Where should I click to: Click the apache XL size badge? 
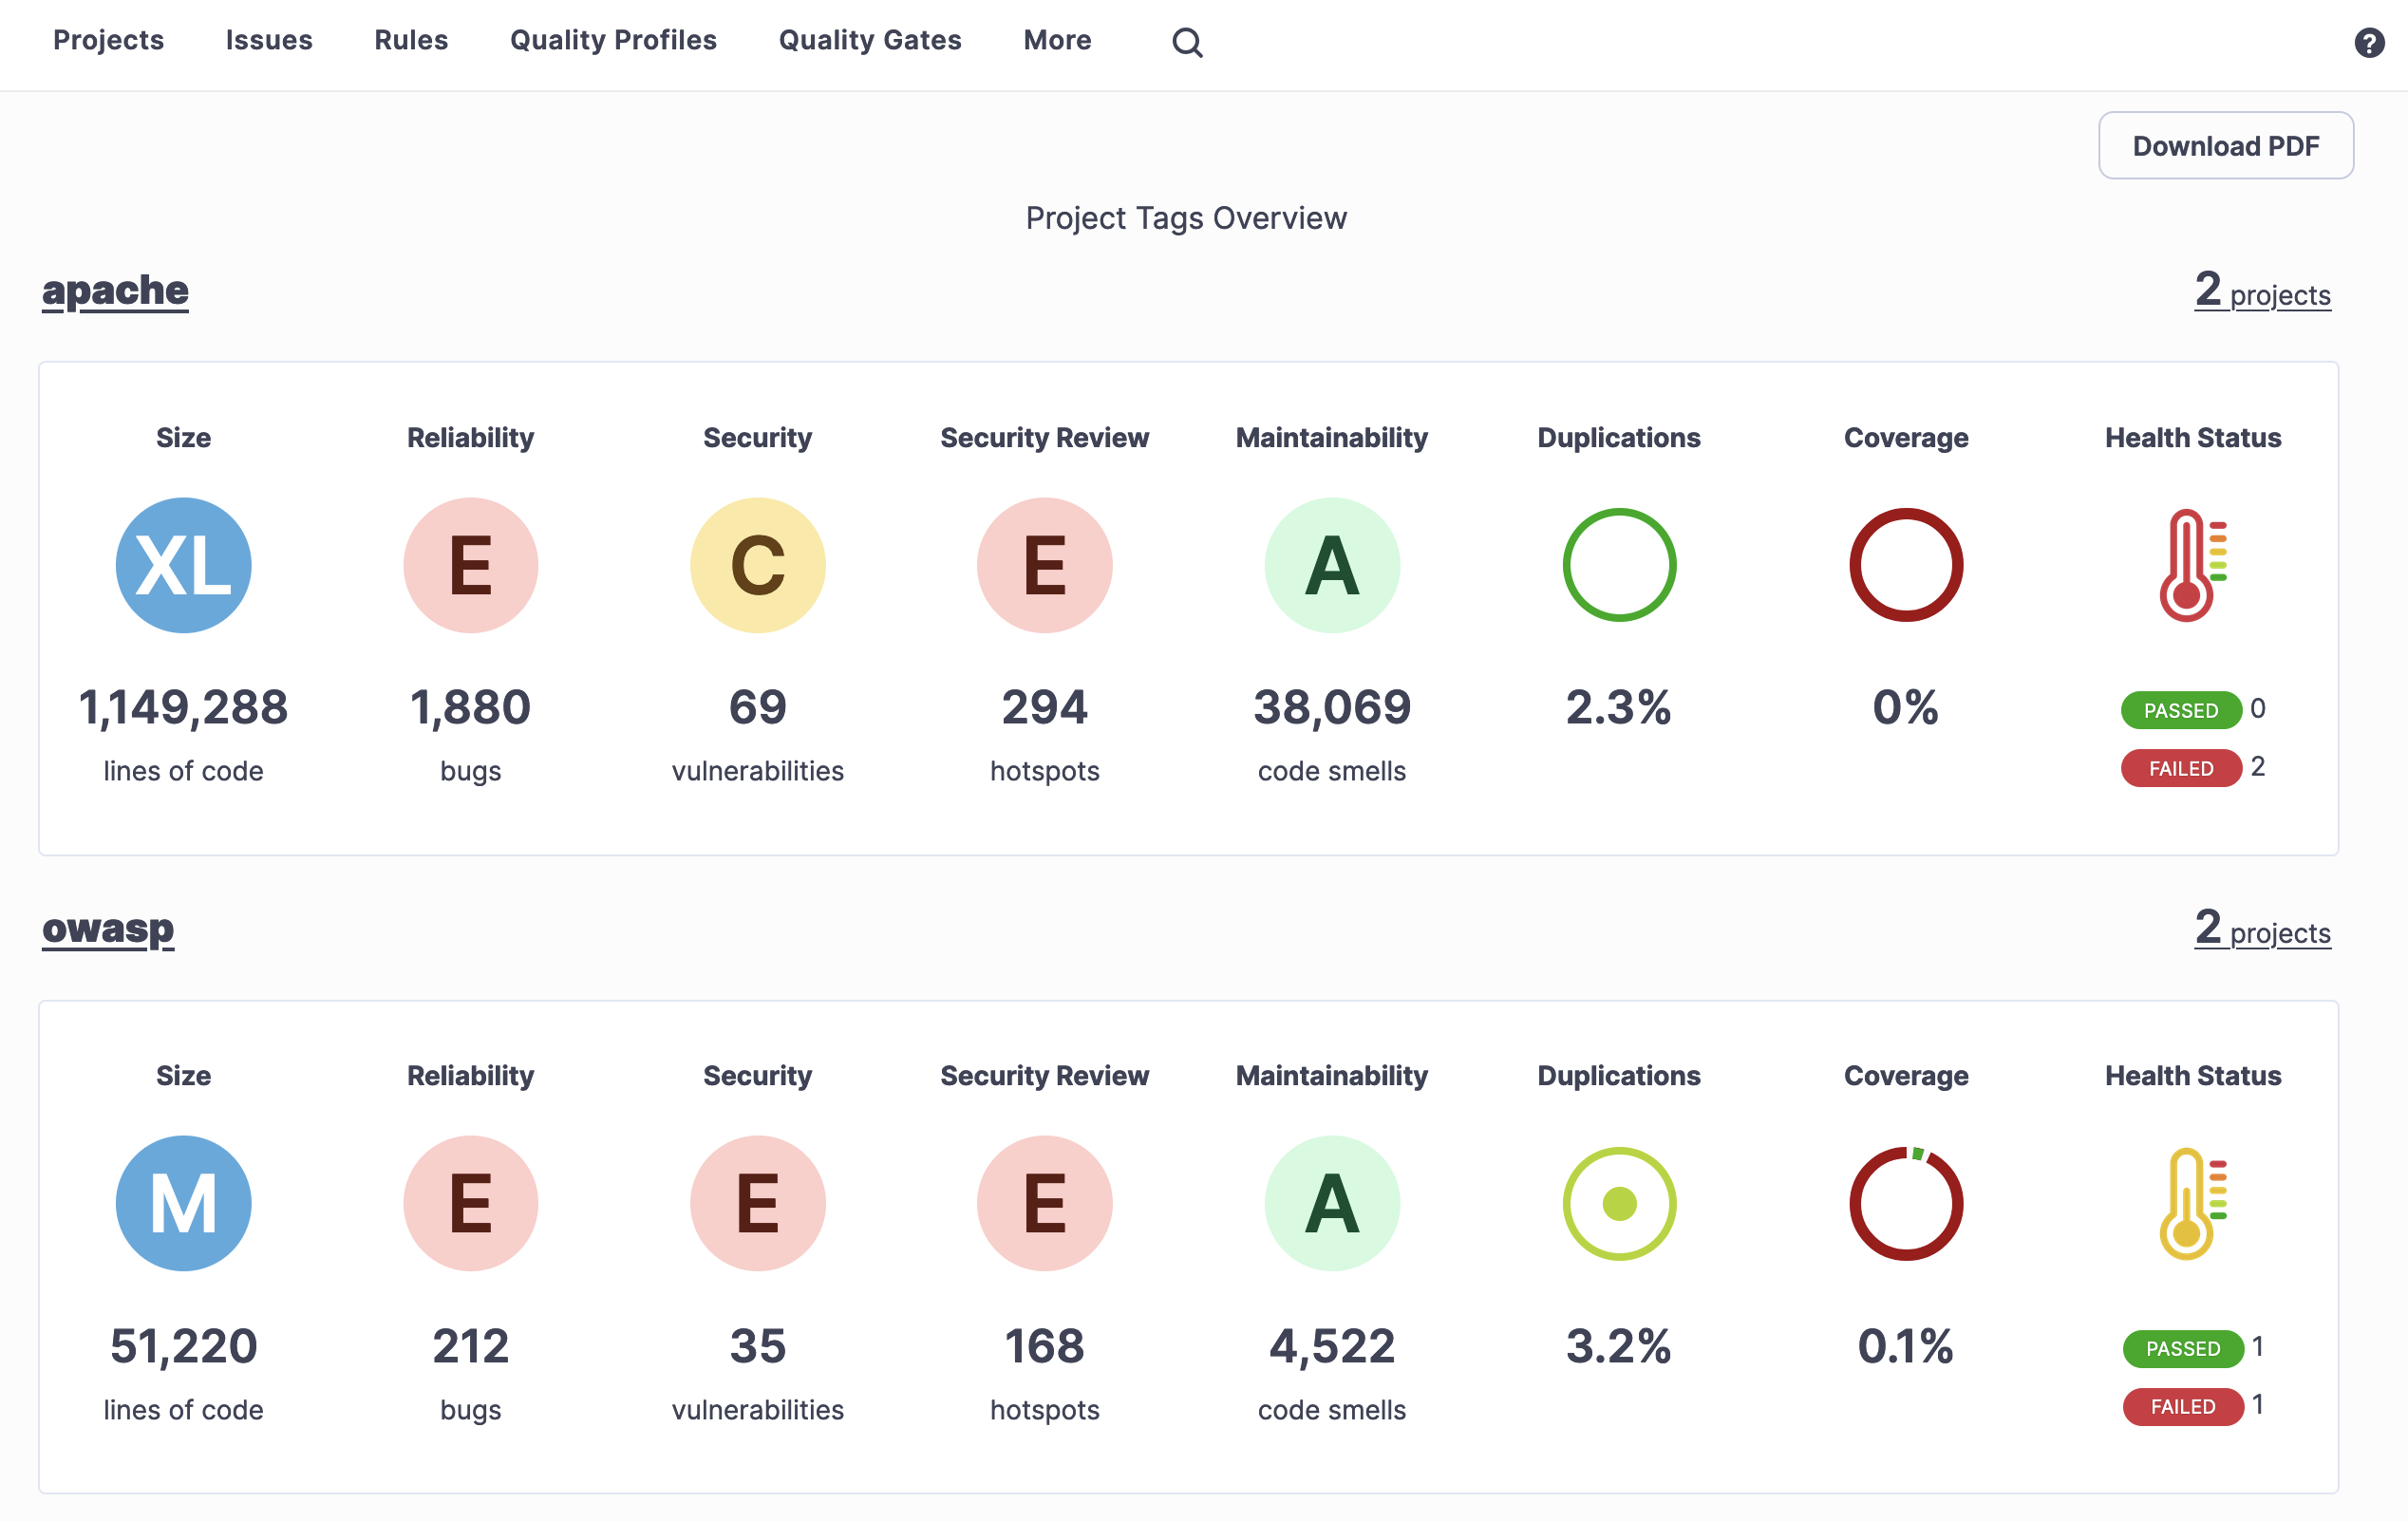pos(183,565)
